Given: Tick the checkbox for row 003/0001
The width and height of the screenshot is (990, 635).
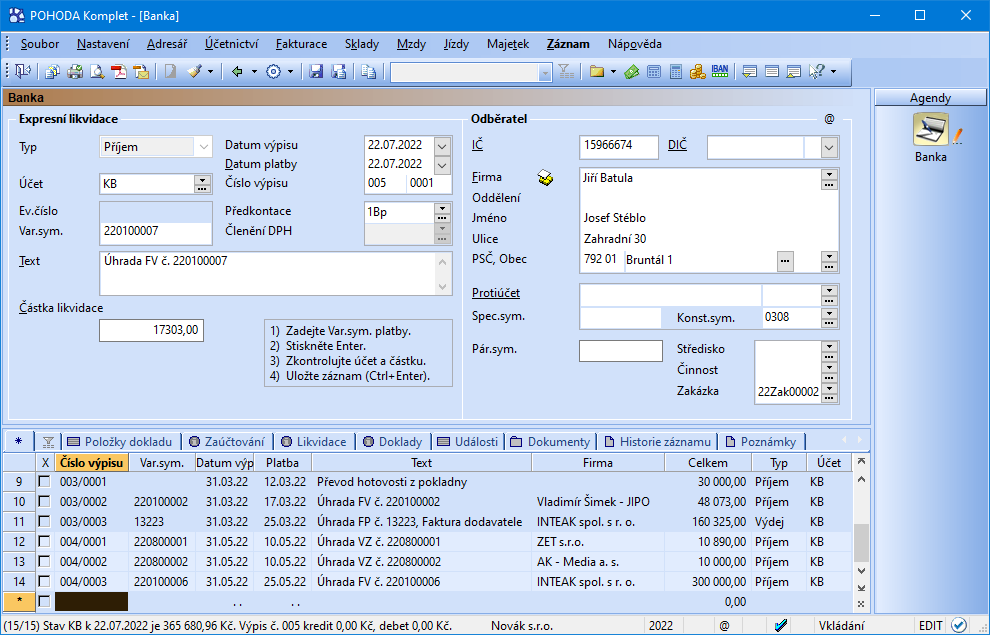Looking at the screenshot, I should pos(44,482).
